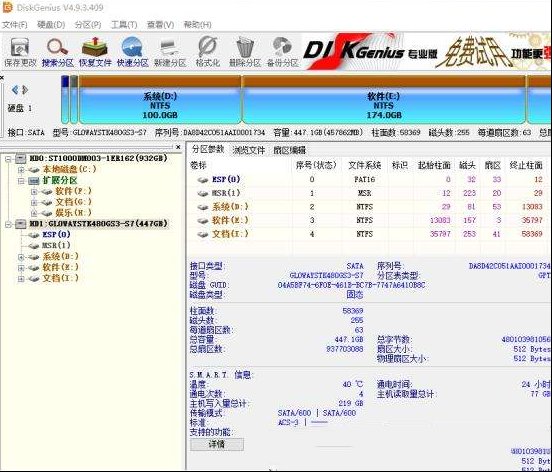552x472 pixels.
Task: Click the 文件系统 column header
Action: (365, 165)
